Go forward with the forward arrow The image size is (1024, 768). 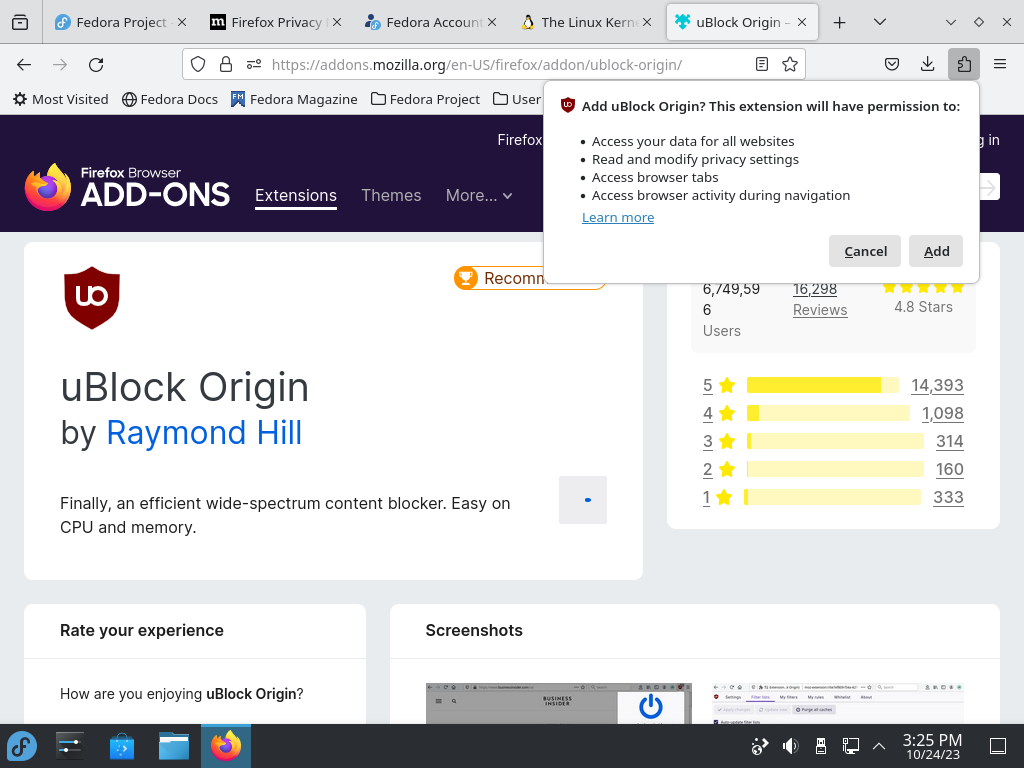click(60, 64)
